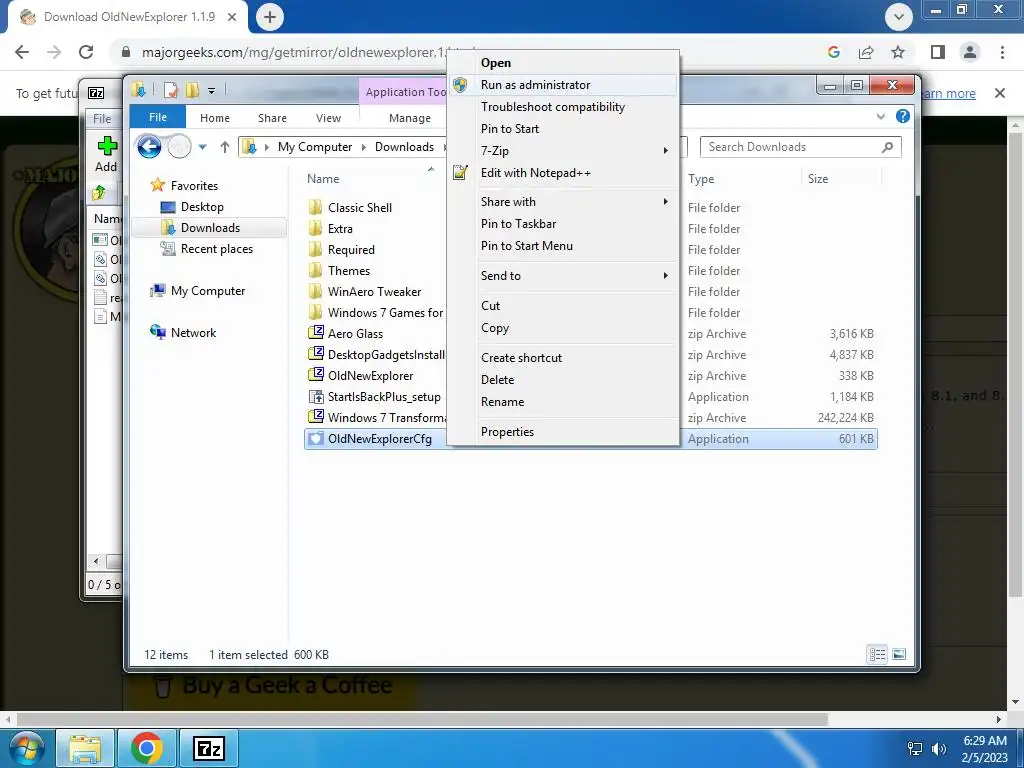Open the Manage ribbon tab
The image size is (1024, 768).
click(x=409, y=118)
